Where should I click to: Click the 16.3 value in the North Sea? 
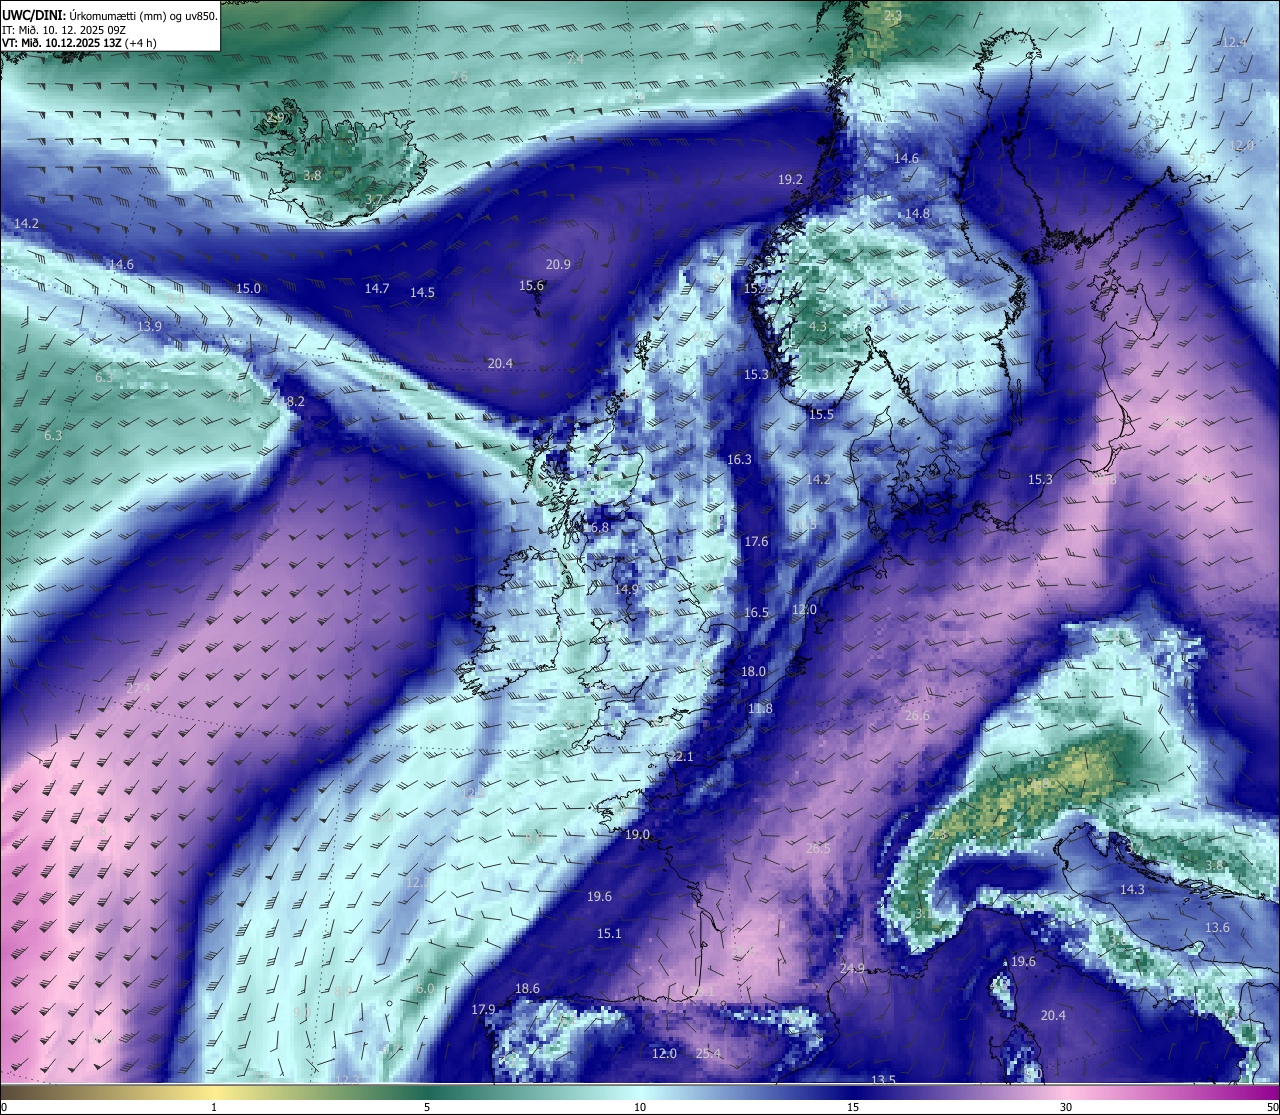pos(739,460)
